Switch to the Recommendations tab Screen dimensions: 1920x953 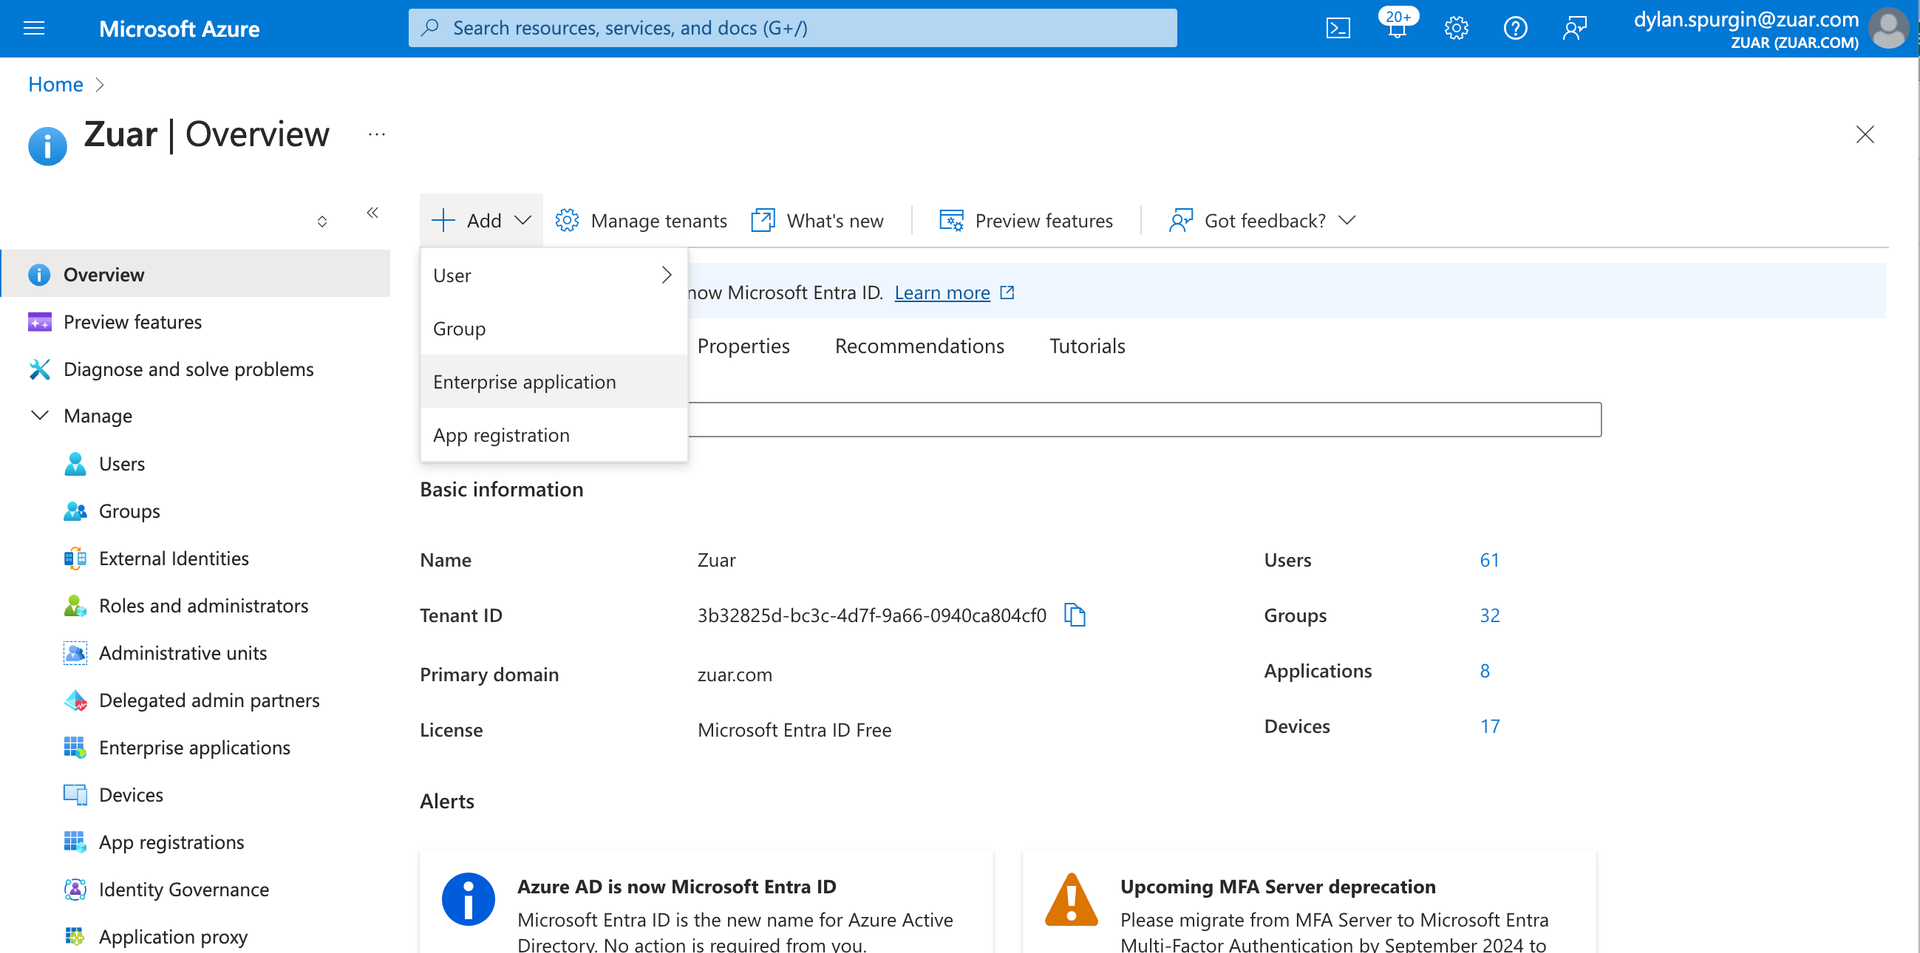919,346
